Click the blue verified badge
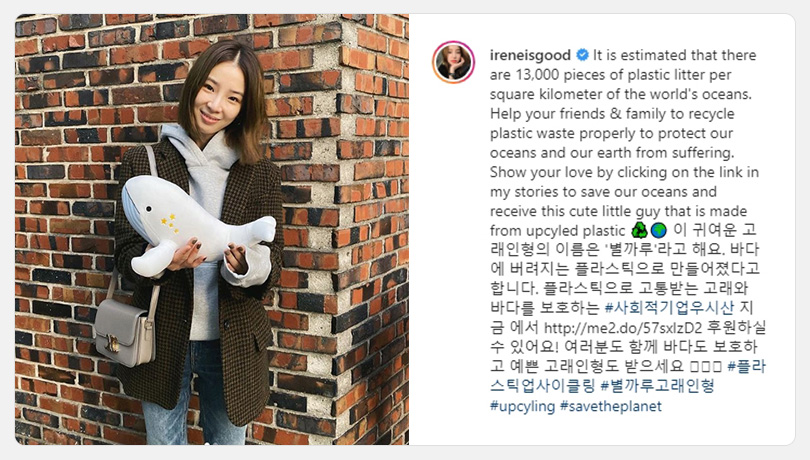Screen dimensions: 810x460 [x=582, y=55]
